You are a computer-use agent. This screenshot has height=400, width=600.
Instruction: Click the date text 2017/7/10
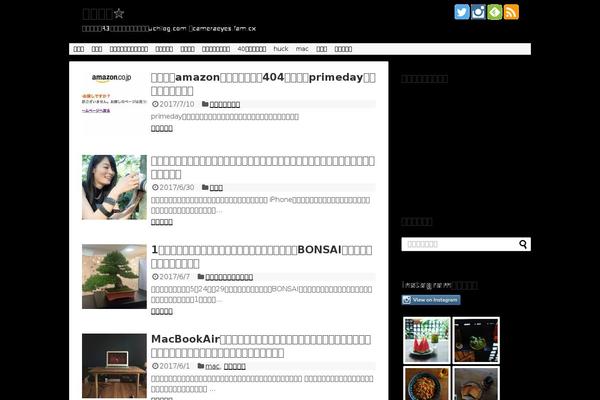pyautogui.click(x=176, y=104)
